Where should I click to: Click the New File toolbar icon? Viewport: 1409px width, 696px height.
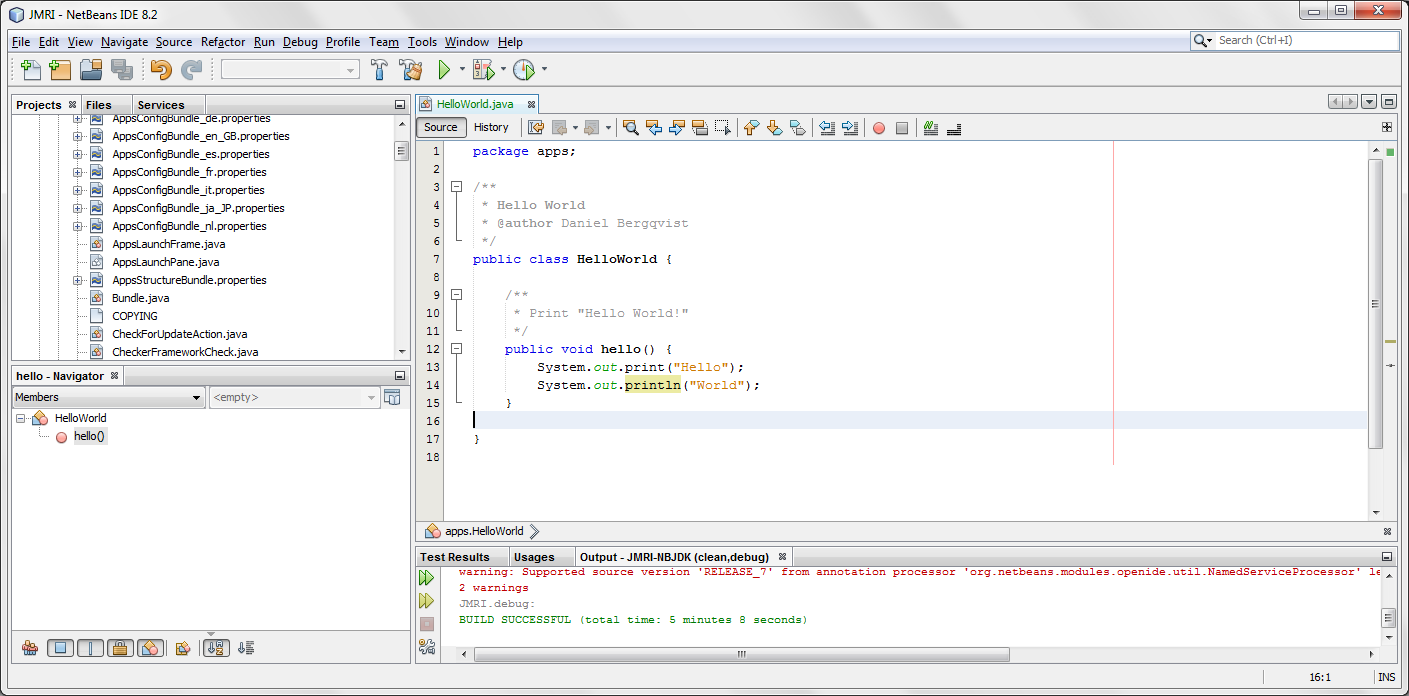[x=31, y=70]
